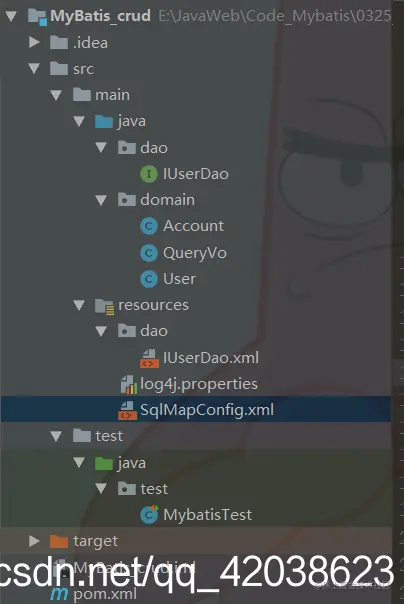Viewport: 404px width, 604px height.
Task: Click the QueryVo class icon
Action: click(x=149, y=253)
